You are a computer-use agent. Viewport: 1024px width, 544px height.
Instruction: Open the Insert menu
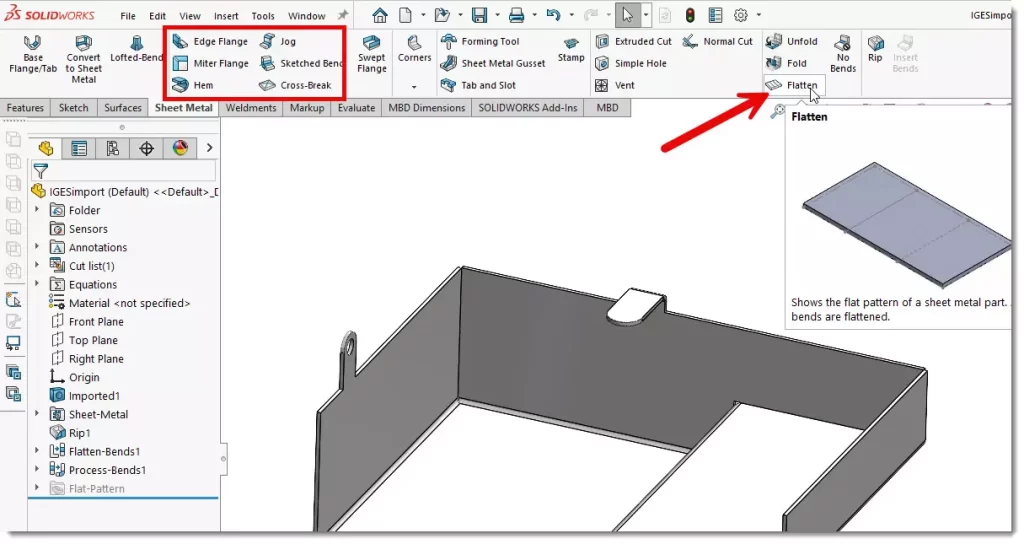pyautogui.click(x=226, y=16)
